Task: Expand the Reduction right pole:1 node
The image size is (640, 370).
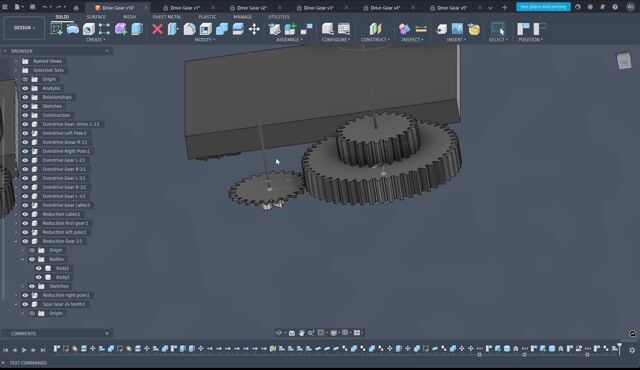Action: pos(16,295)
